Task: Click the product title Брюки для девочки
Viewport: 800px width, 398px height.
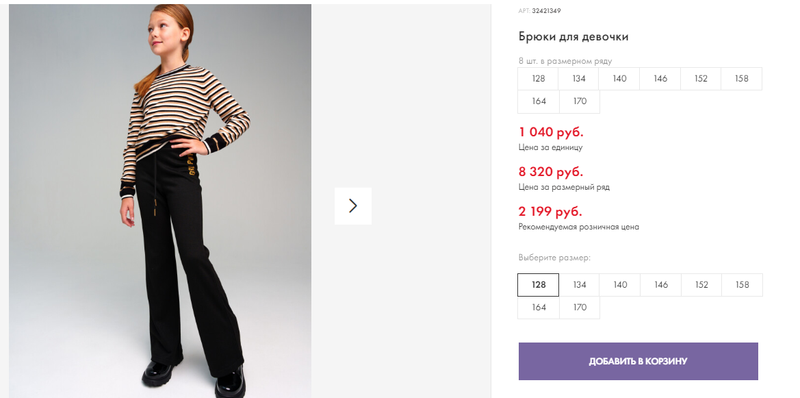Action: (x=573, y=37)
